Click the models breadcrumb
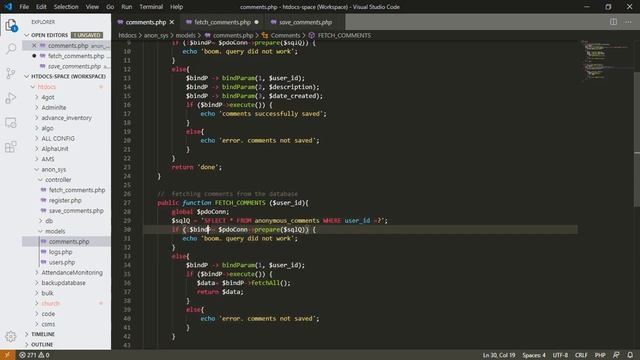640x360 pixels. pos(185,36)
